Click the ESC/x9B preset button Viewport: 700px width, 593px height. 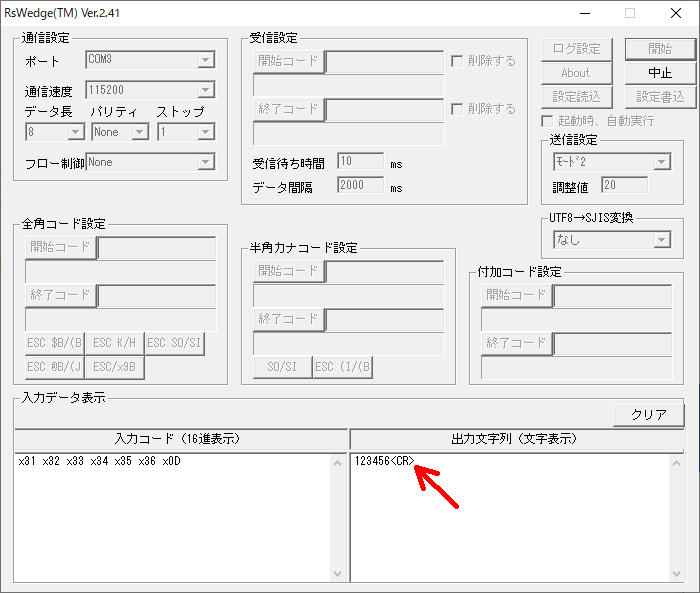pos(115,367)
